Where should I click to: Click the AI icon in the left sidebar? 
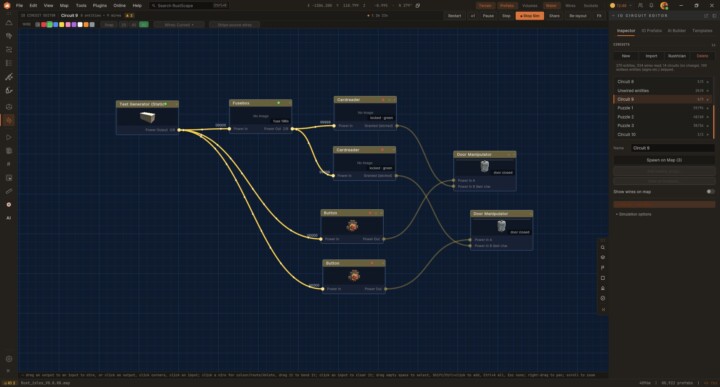(9, 218)
